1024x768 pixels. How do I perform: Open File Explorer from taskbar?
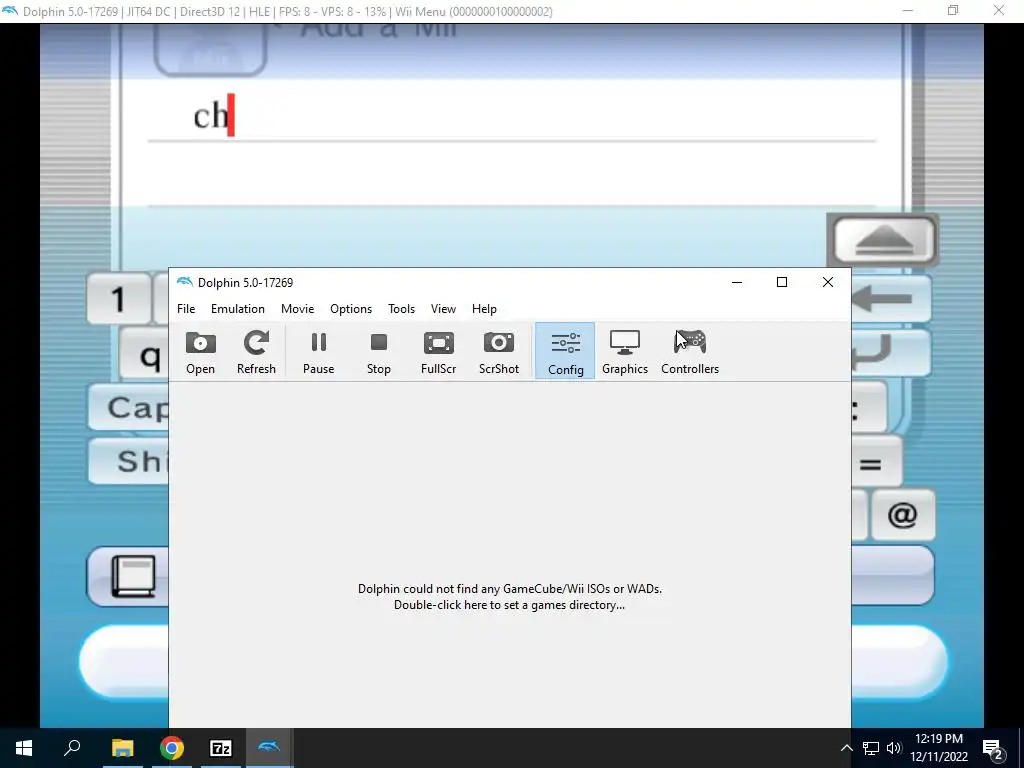click(x=122, y=748)
